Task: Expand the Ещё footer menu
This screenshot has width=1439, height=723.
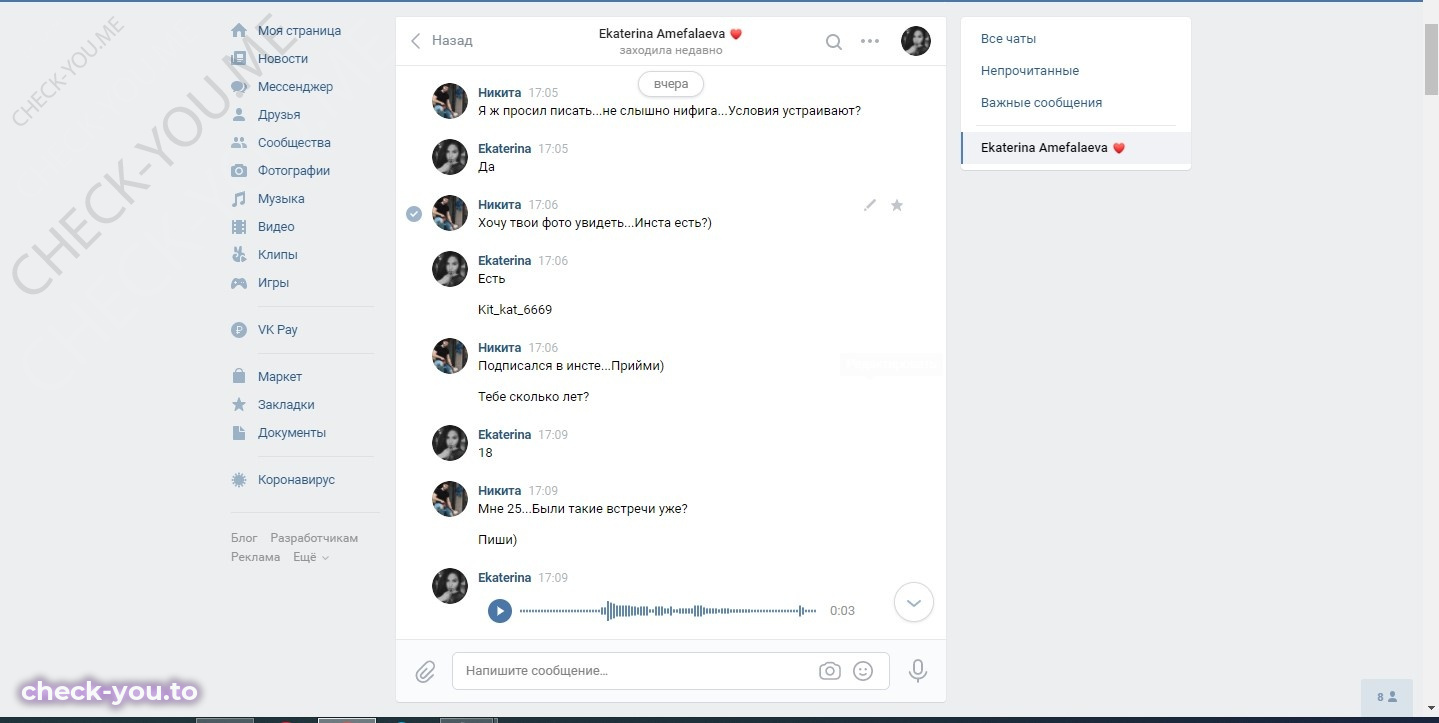Action: [311, 557]
